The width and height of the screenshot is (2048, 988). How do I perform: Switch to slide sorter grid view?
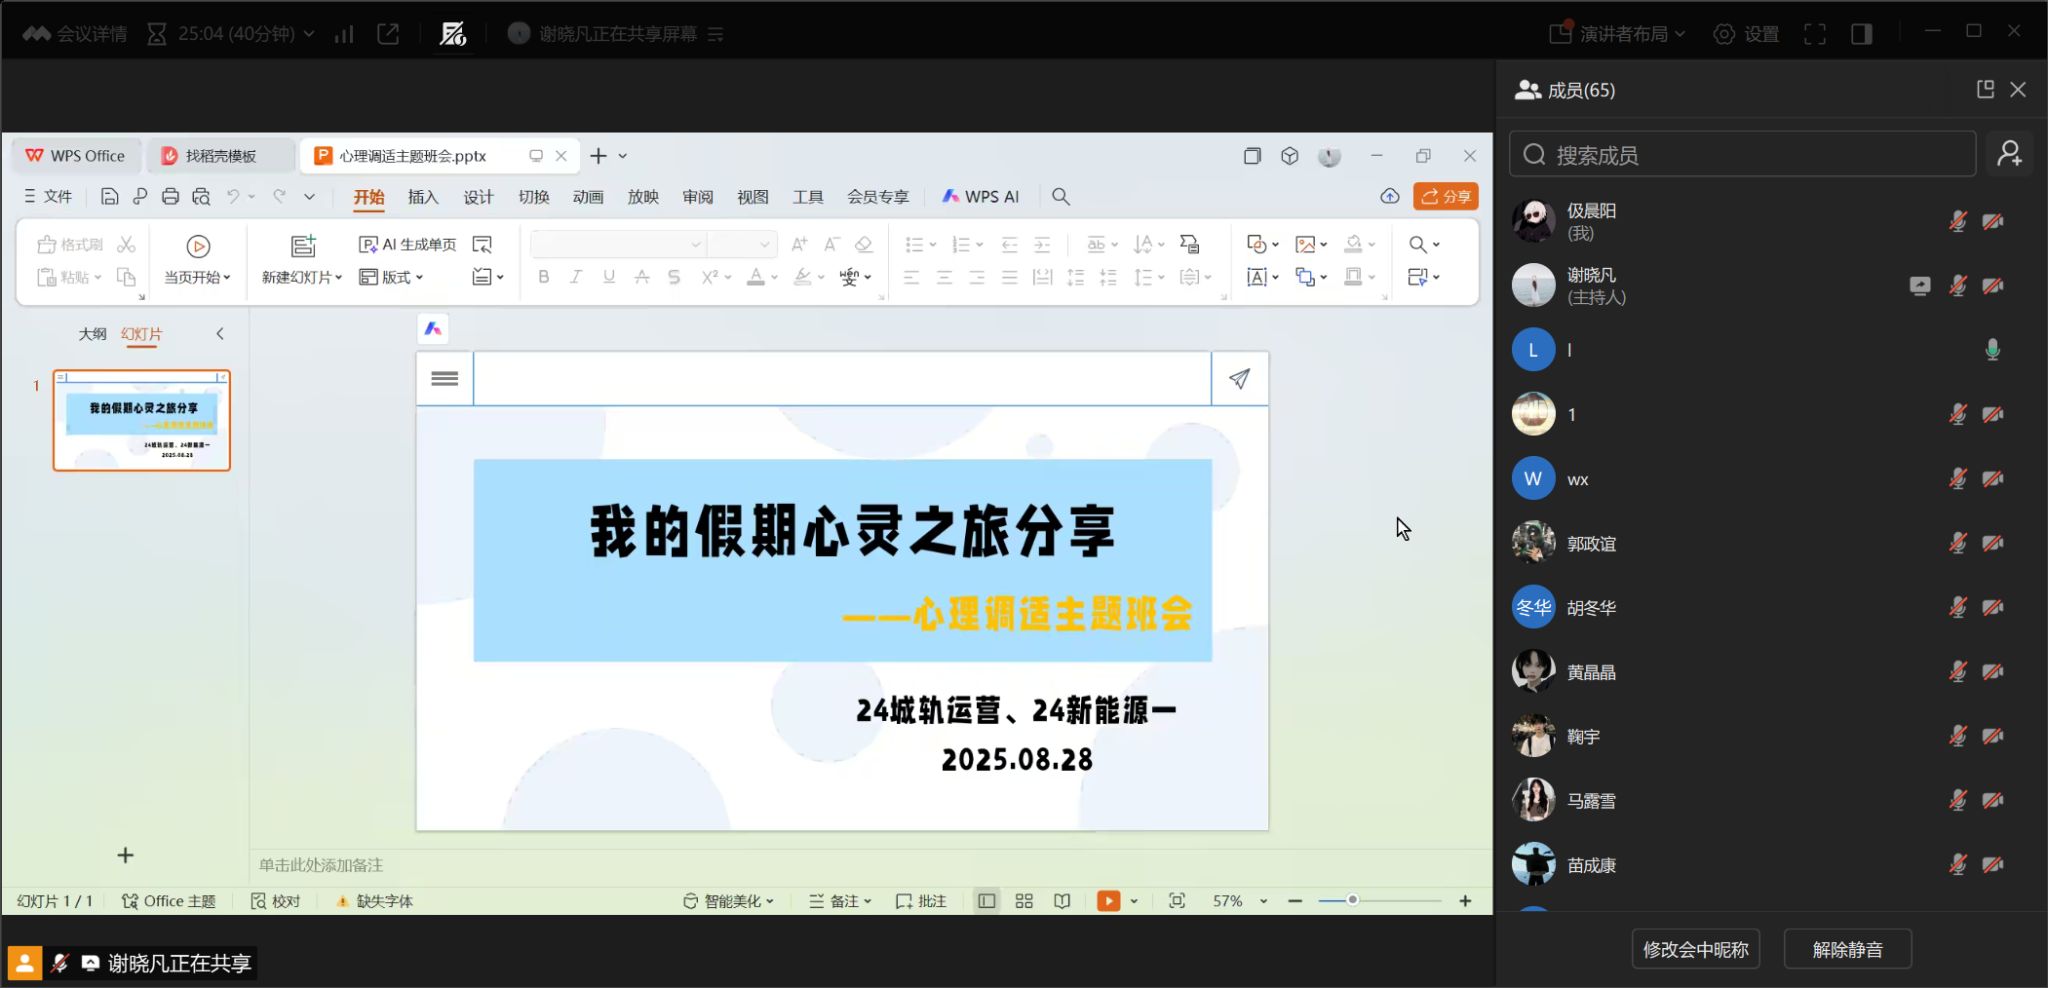(1024, 901)
